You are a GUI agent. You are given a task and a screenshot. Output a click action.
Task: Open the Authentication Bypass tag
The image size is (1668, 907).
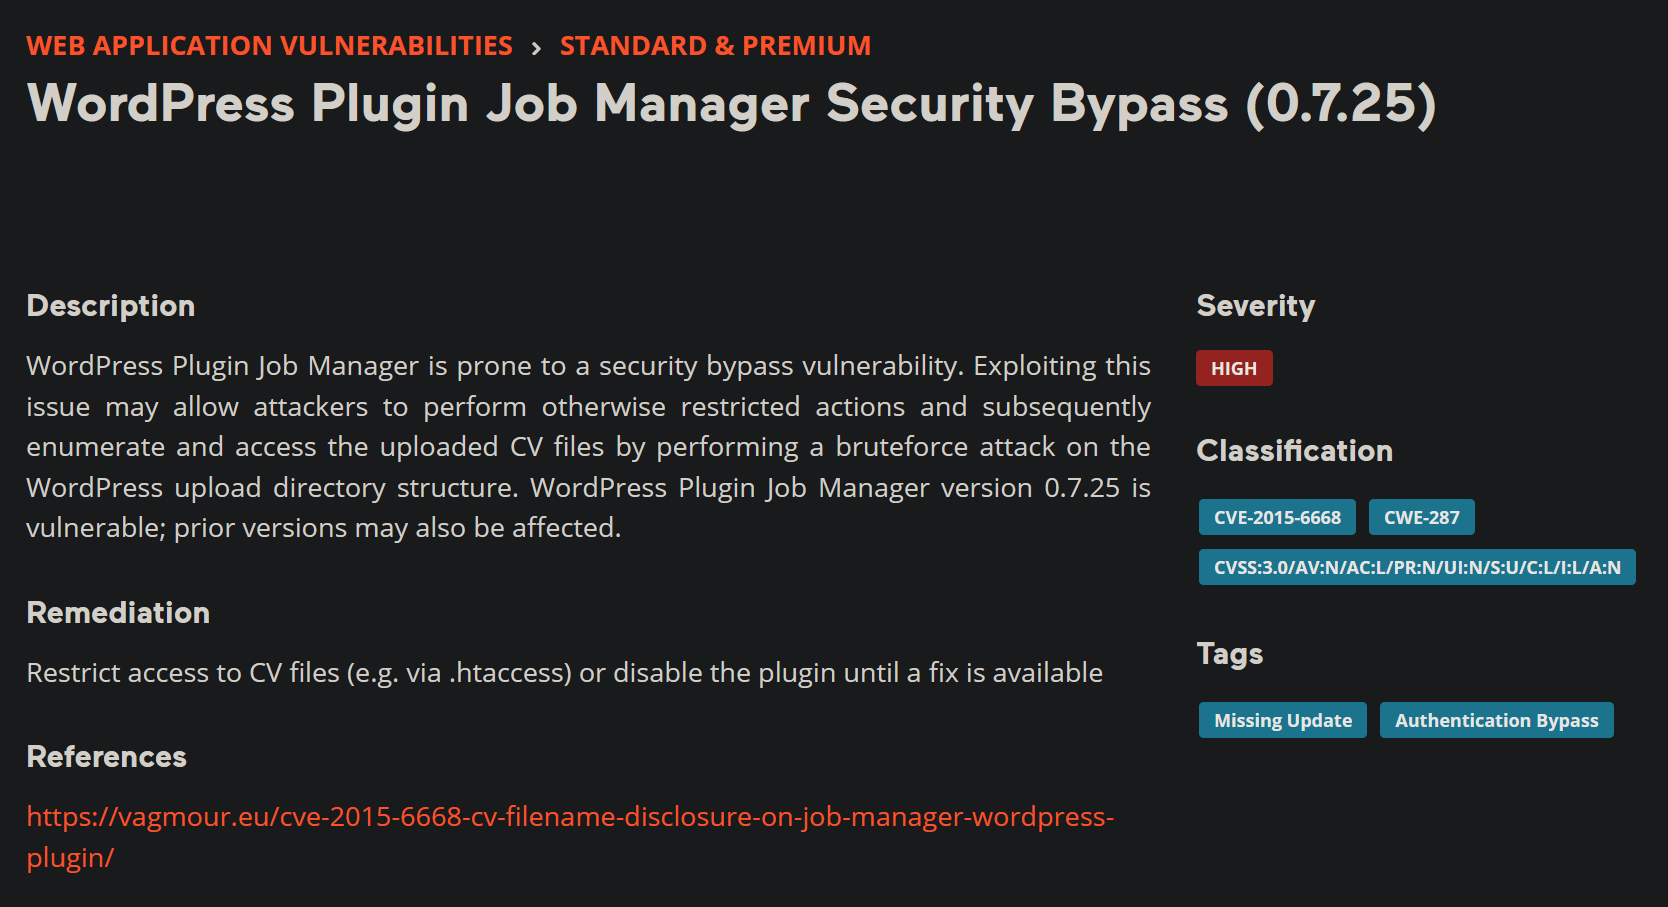point(1496,720)
